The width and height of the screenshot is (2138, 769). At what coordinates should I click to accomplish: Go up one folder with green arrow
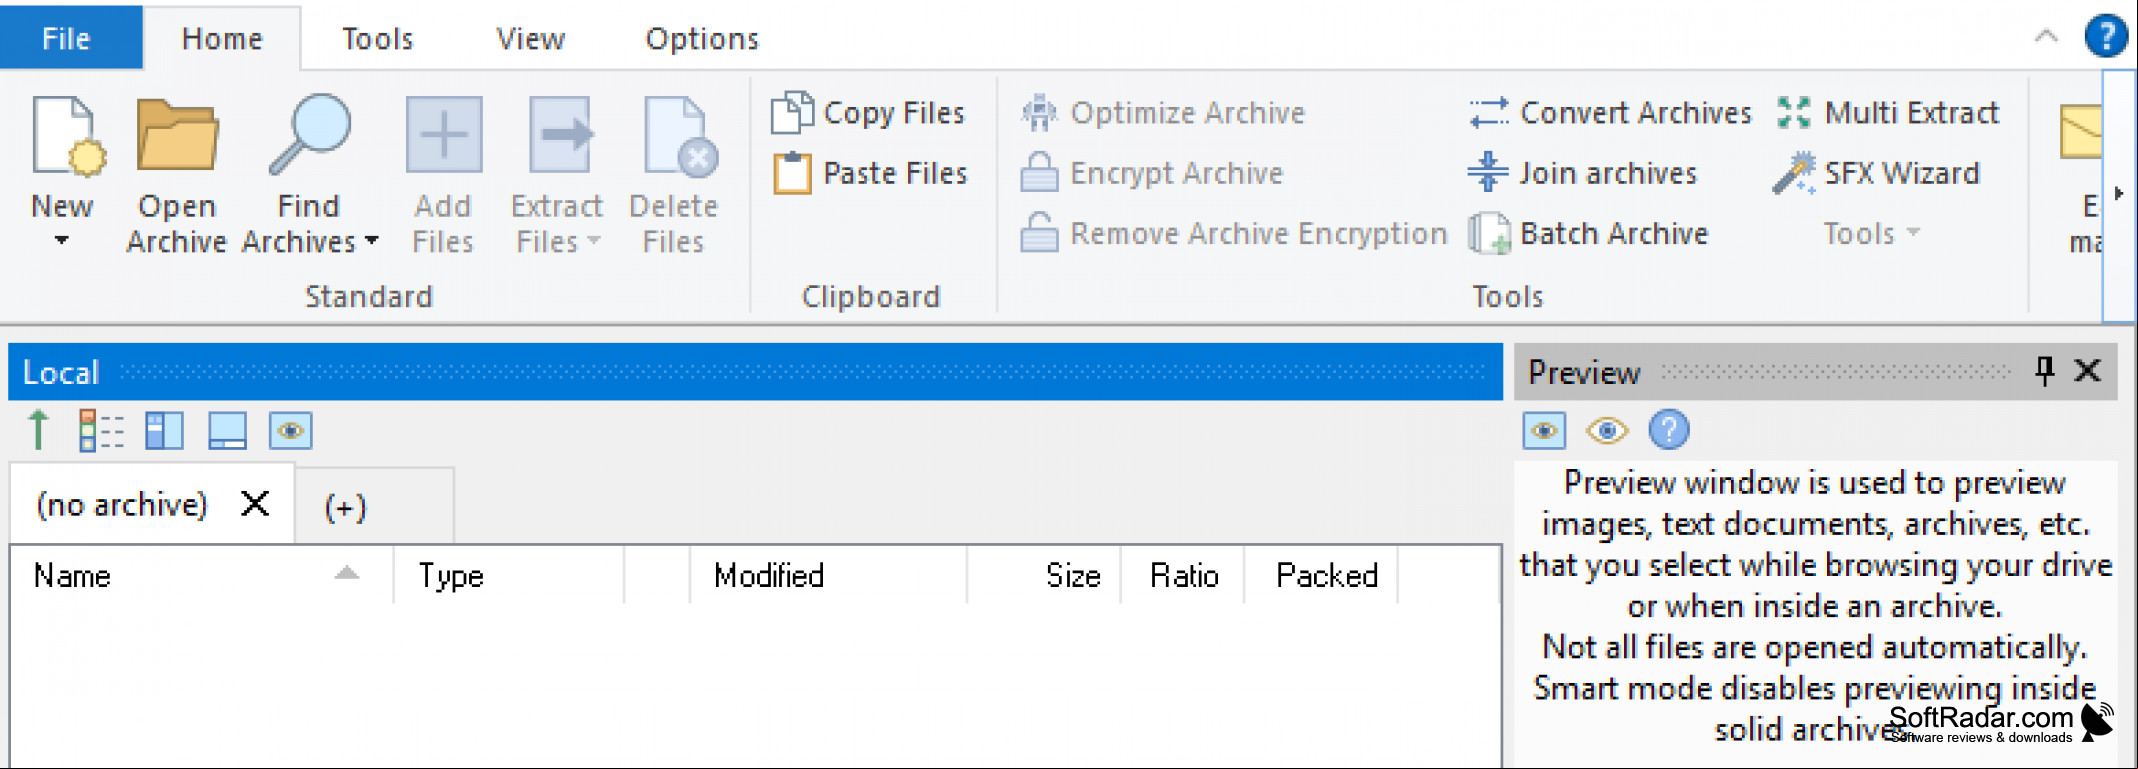tap(38, 430)
